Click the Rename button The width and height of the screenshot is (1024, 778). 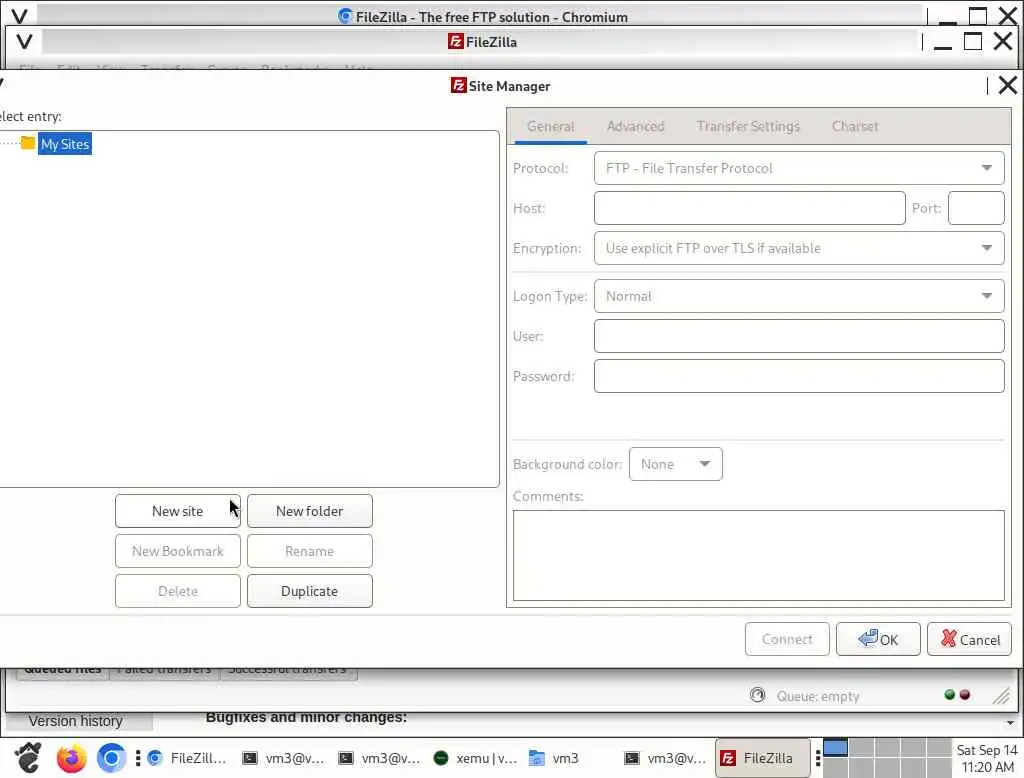310,551
